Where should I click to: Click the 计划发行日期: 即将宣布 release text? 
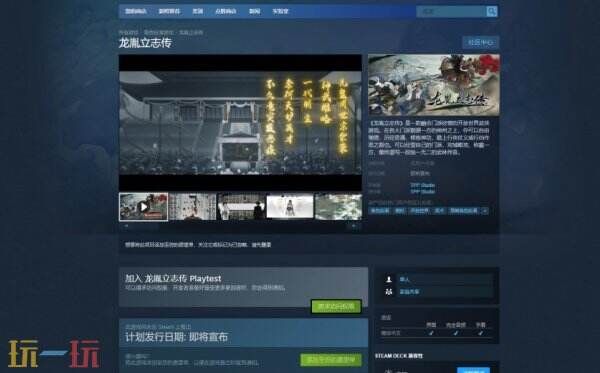point(176,337)
